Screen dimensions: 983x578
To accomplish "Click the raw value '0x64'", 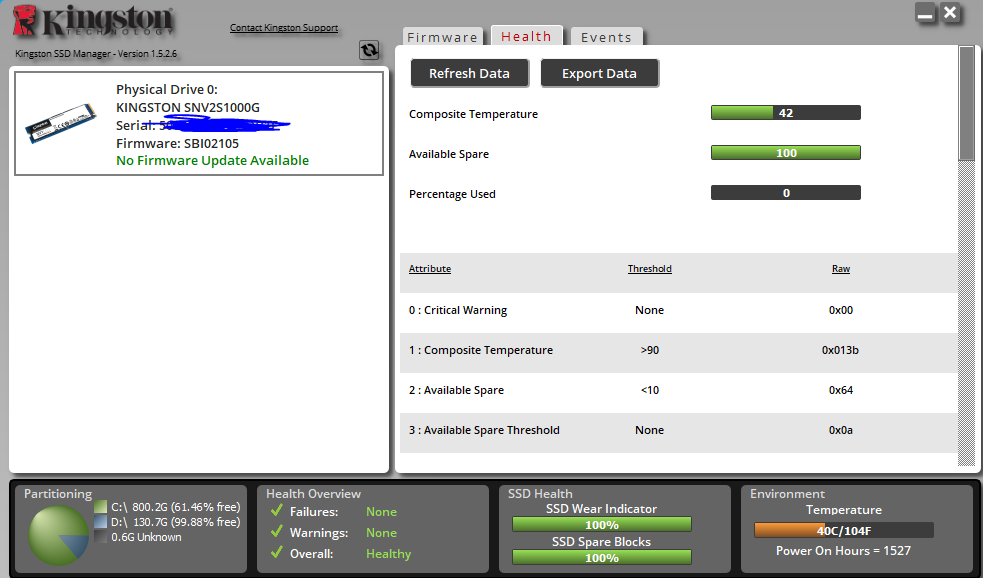I will click(841, 390).
